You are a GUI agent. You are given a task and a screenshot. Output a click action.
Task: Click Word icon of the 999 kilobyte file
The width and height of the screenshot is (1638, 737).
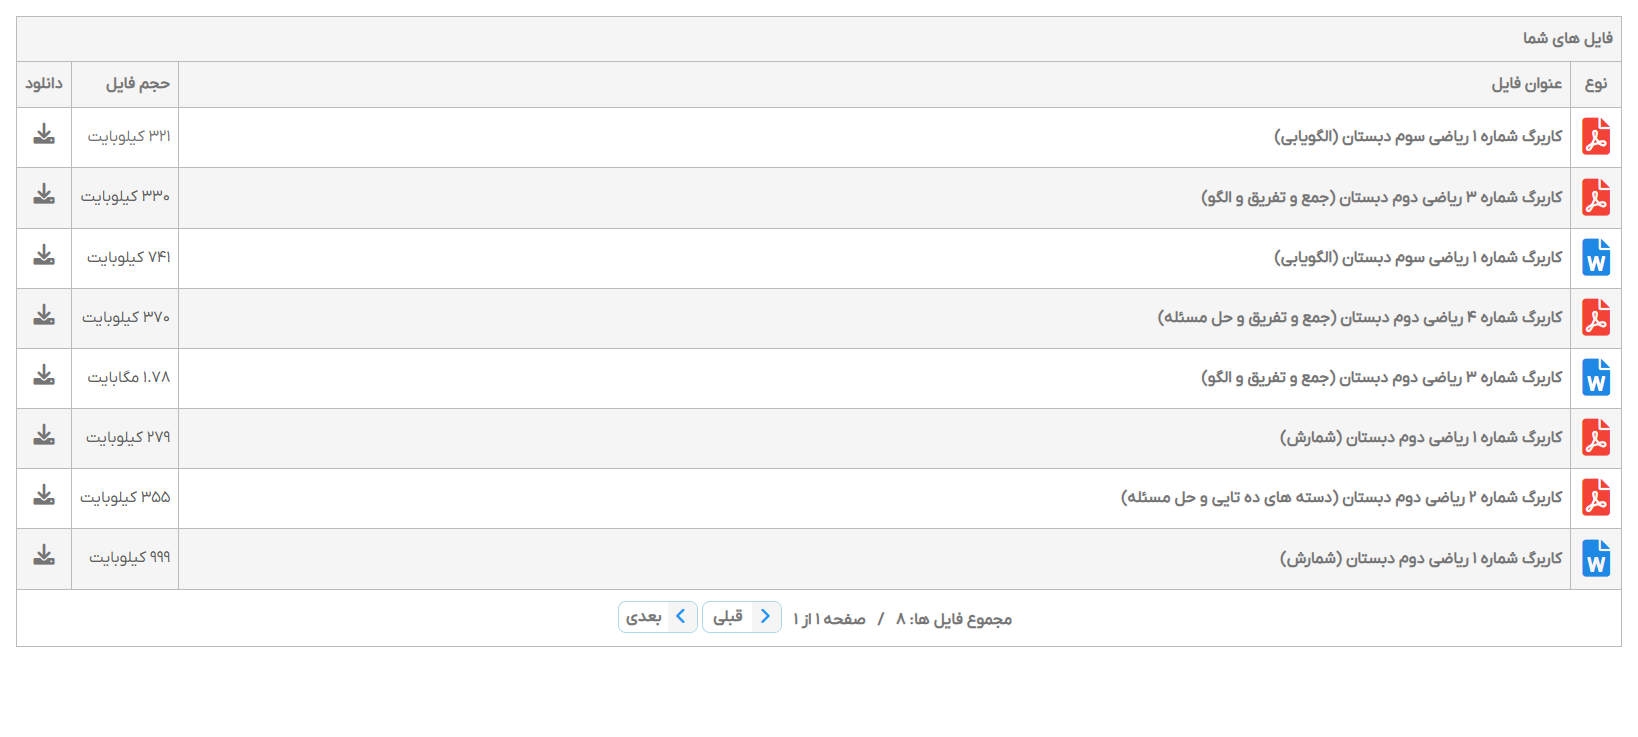coord(1596,558)
